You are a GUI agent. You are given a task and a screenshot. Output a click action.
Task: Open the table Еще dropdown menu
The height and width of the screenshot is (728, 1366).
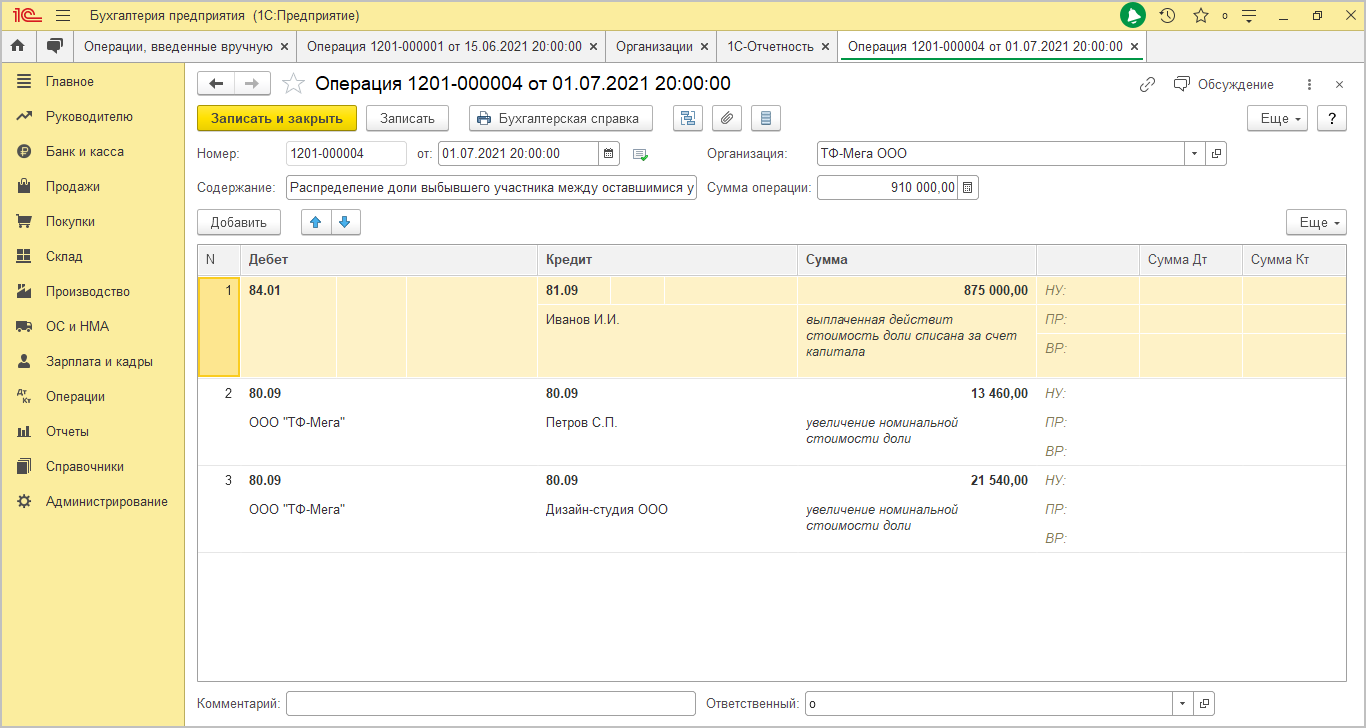(1316, 223)
